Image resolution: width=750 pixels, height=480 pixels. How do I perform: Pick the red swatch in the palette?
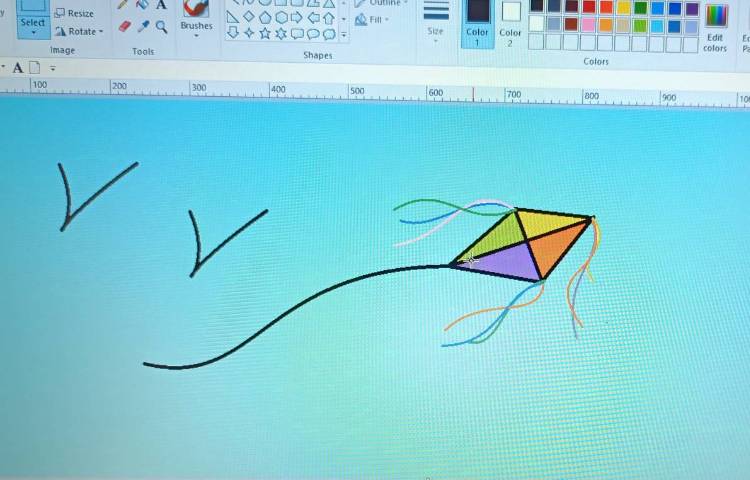point(589,7)
